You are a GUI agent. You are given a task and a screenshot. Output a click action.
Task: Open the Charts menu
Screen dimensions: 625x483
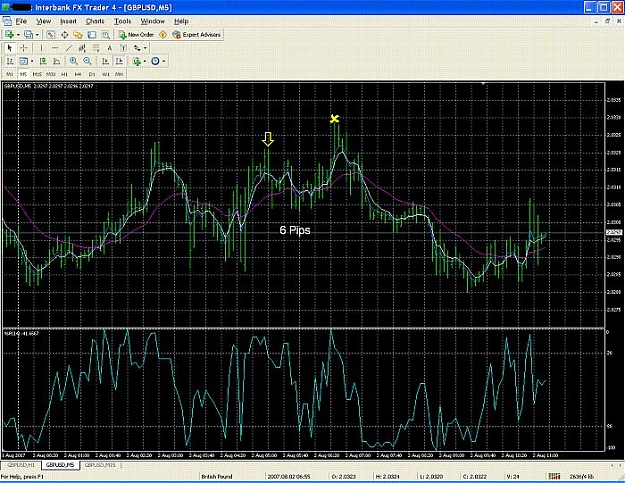(x=95, y=21)
